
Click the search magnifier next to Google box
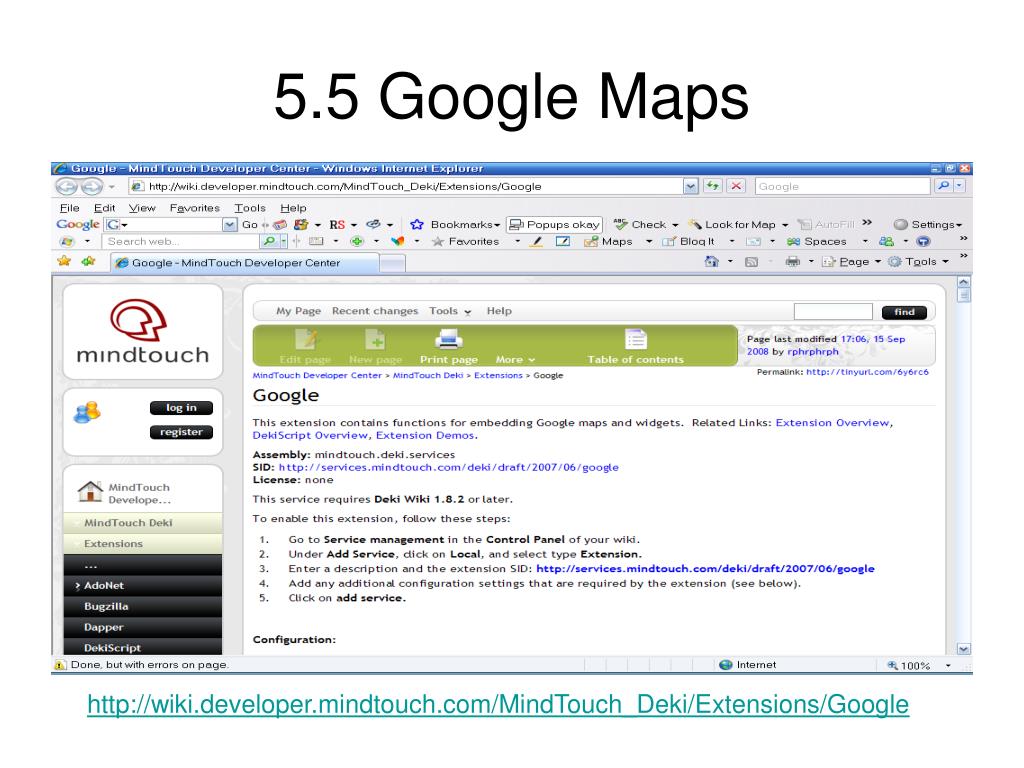tap(944, 186)
